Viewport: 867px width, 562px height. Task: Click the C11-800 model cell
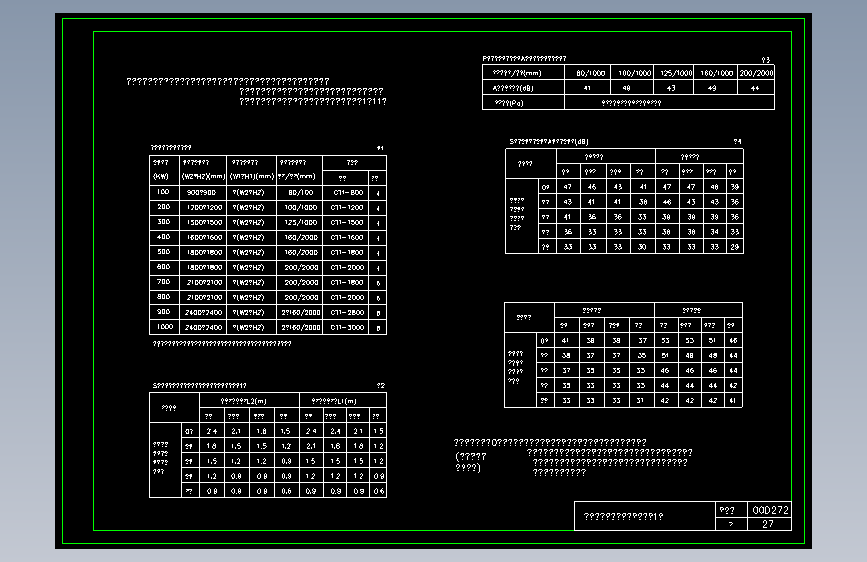(348, 192)
